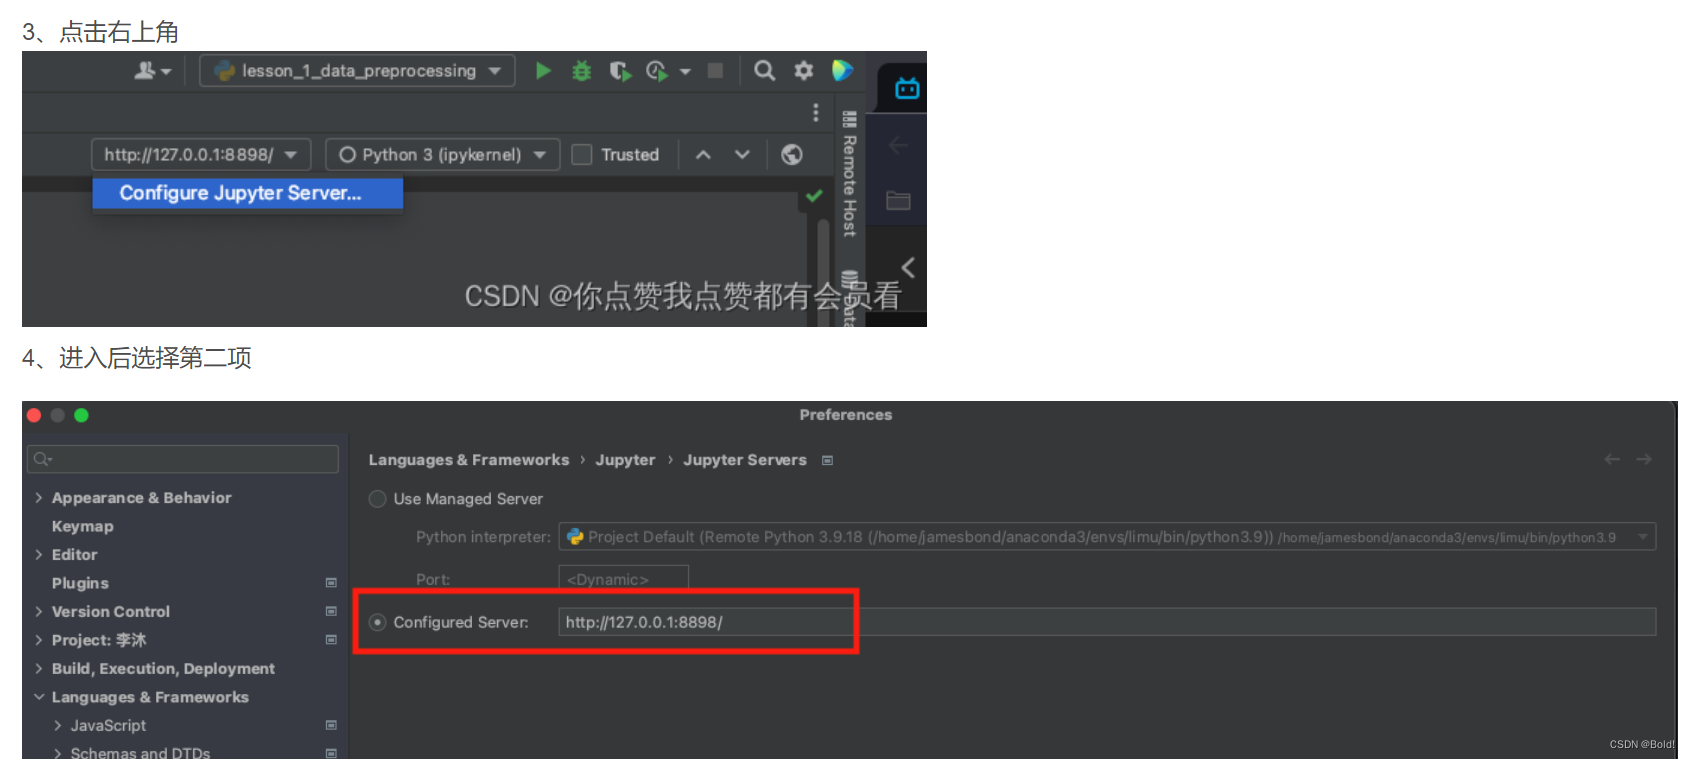The width and height of the screenshot is (1691, 759).
Task: Collapse the Languages & Frameworks node
Action: [x=39, y=697]
